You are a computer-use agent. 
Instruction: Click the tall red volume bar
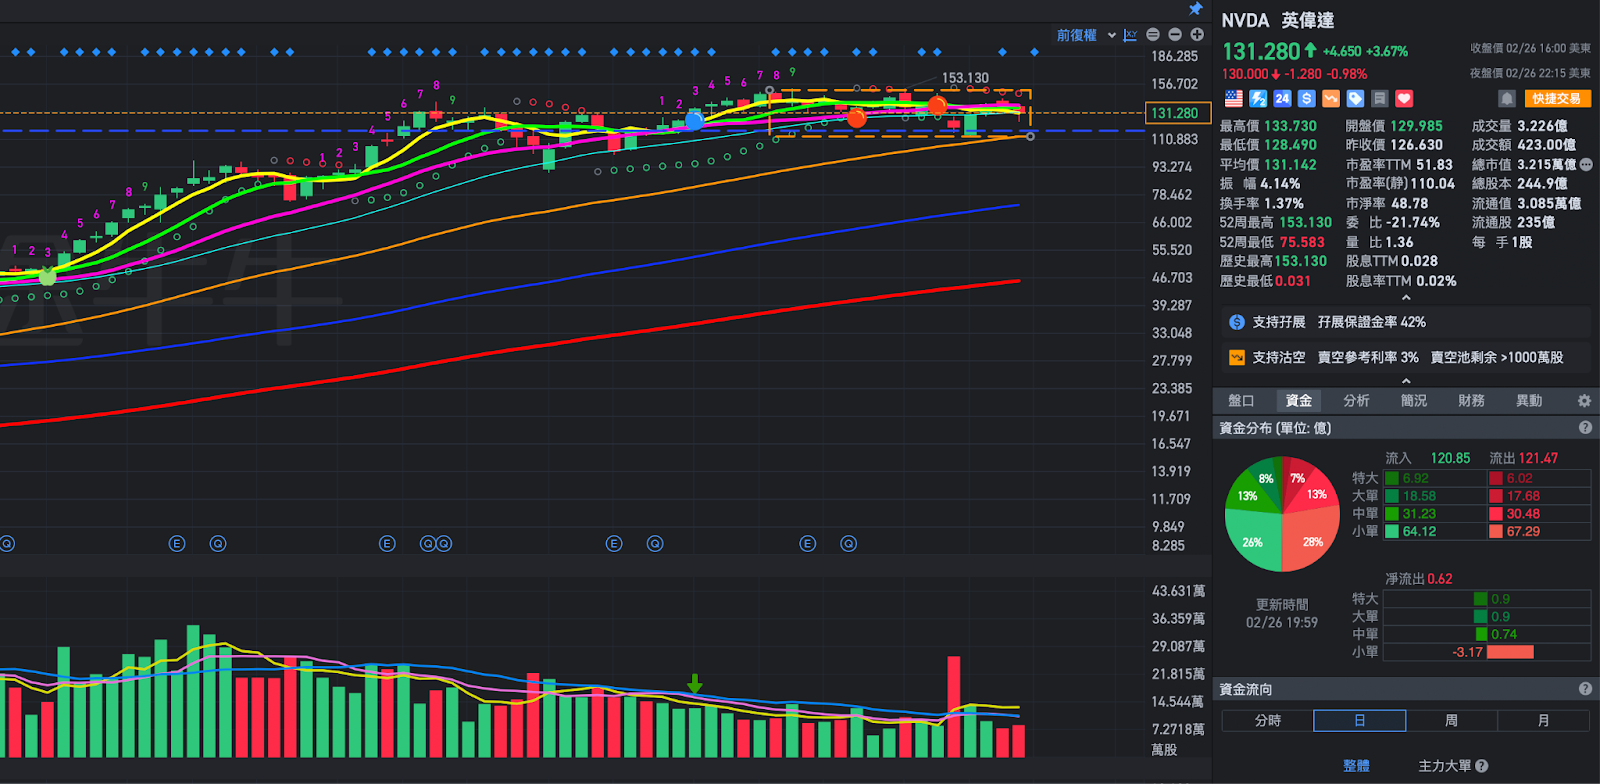[954, 706]
